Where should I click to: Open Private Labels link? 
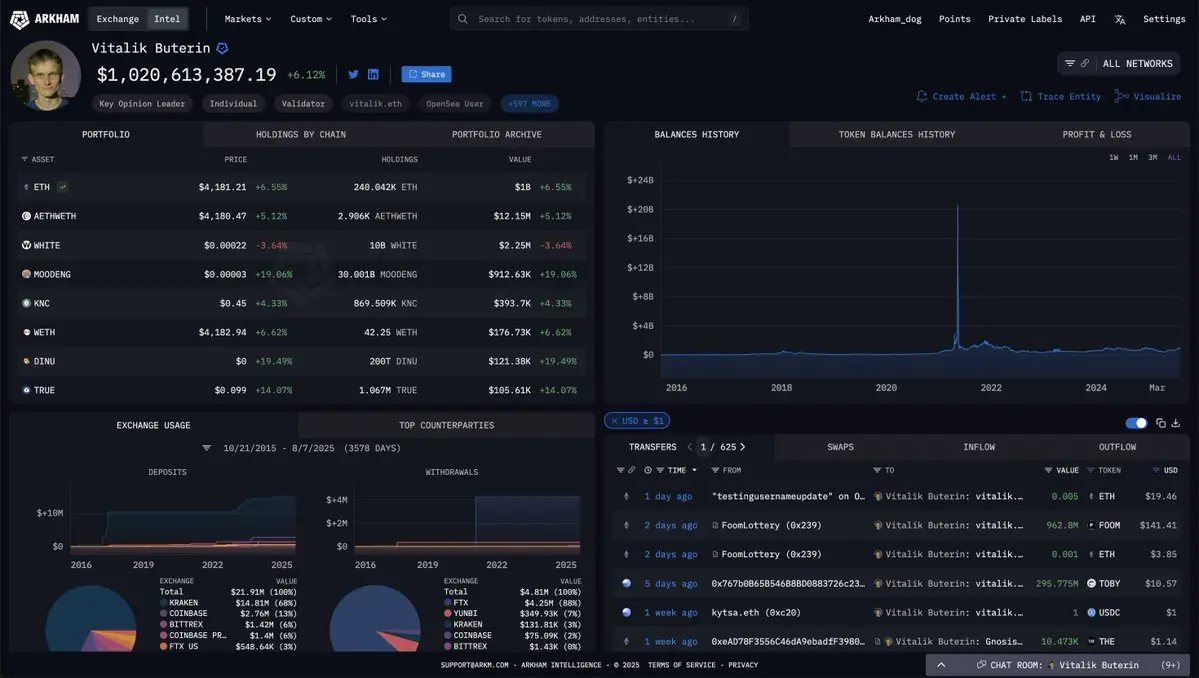pyautogui.click(x=1025, y=19)
